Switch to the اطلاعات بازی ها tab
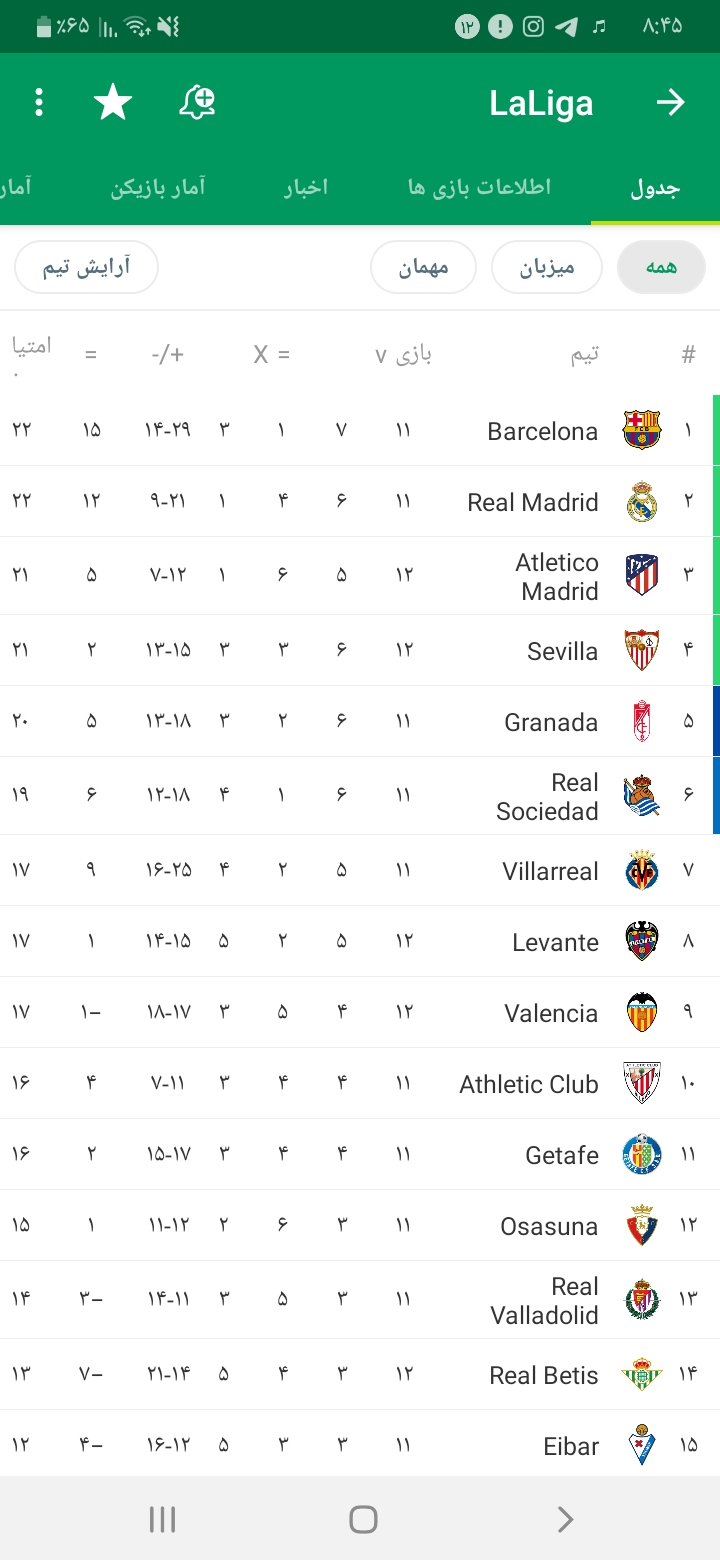The image size is (720, 1560). coord(479,188)
